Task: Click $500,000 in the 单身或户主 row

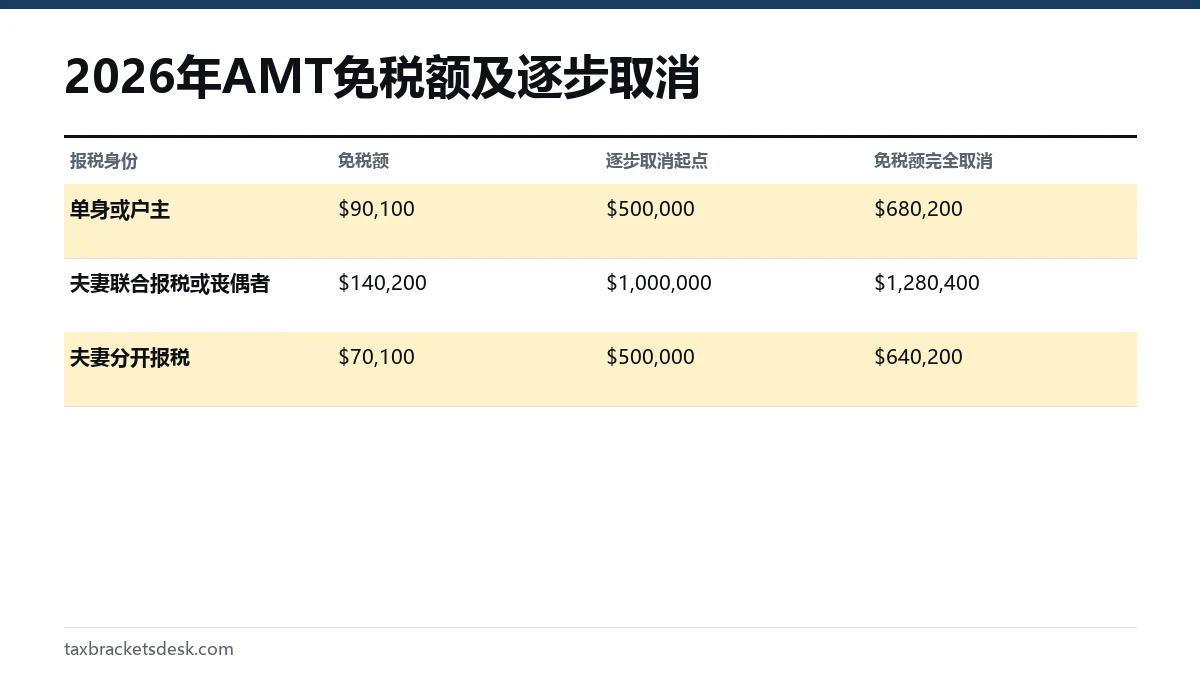Action: point(650,209)
